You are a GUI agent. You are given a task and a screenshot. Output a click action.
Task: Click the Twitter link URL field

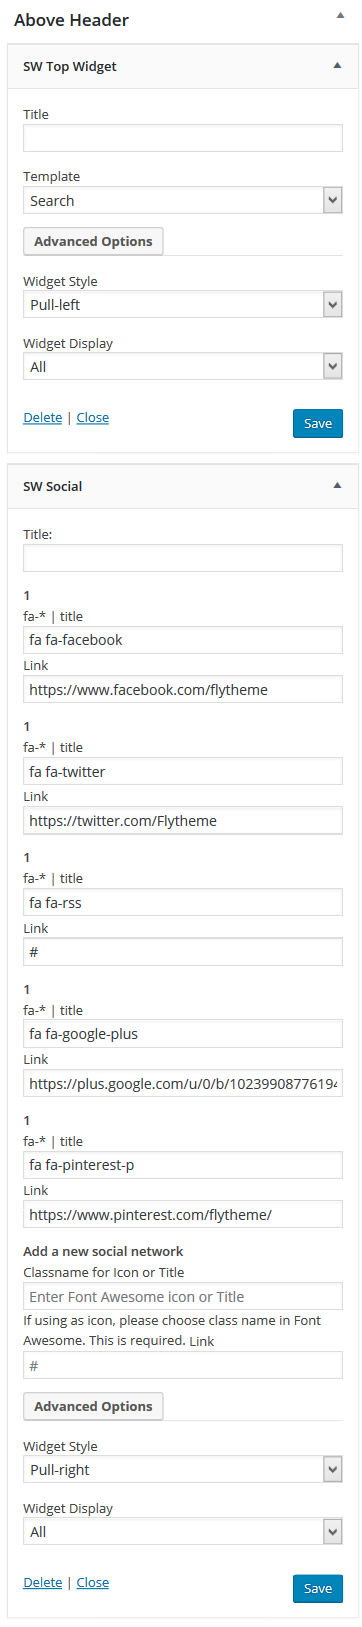click(x=183, y=821)
